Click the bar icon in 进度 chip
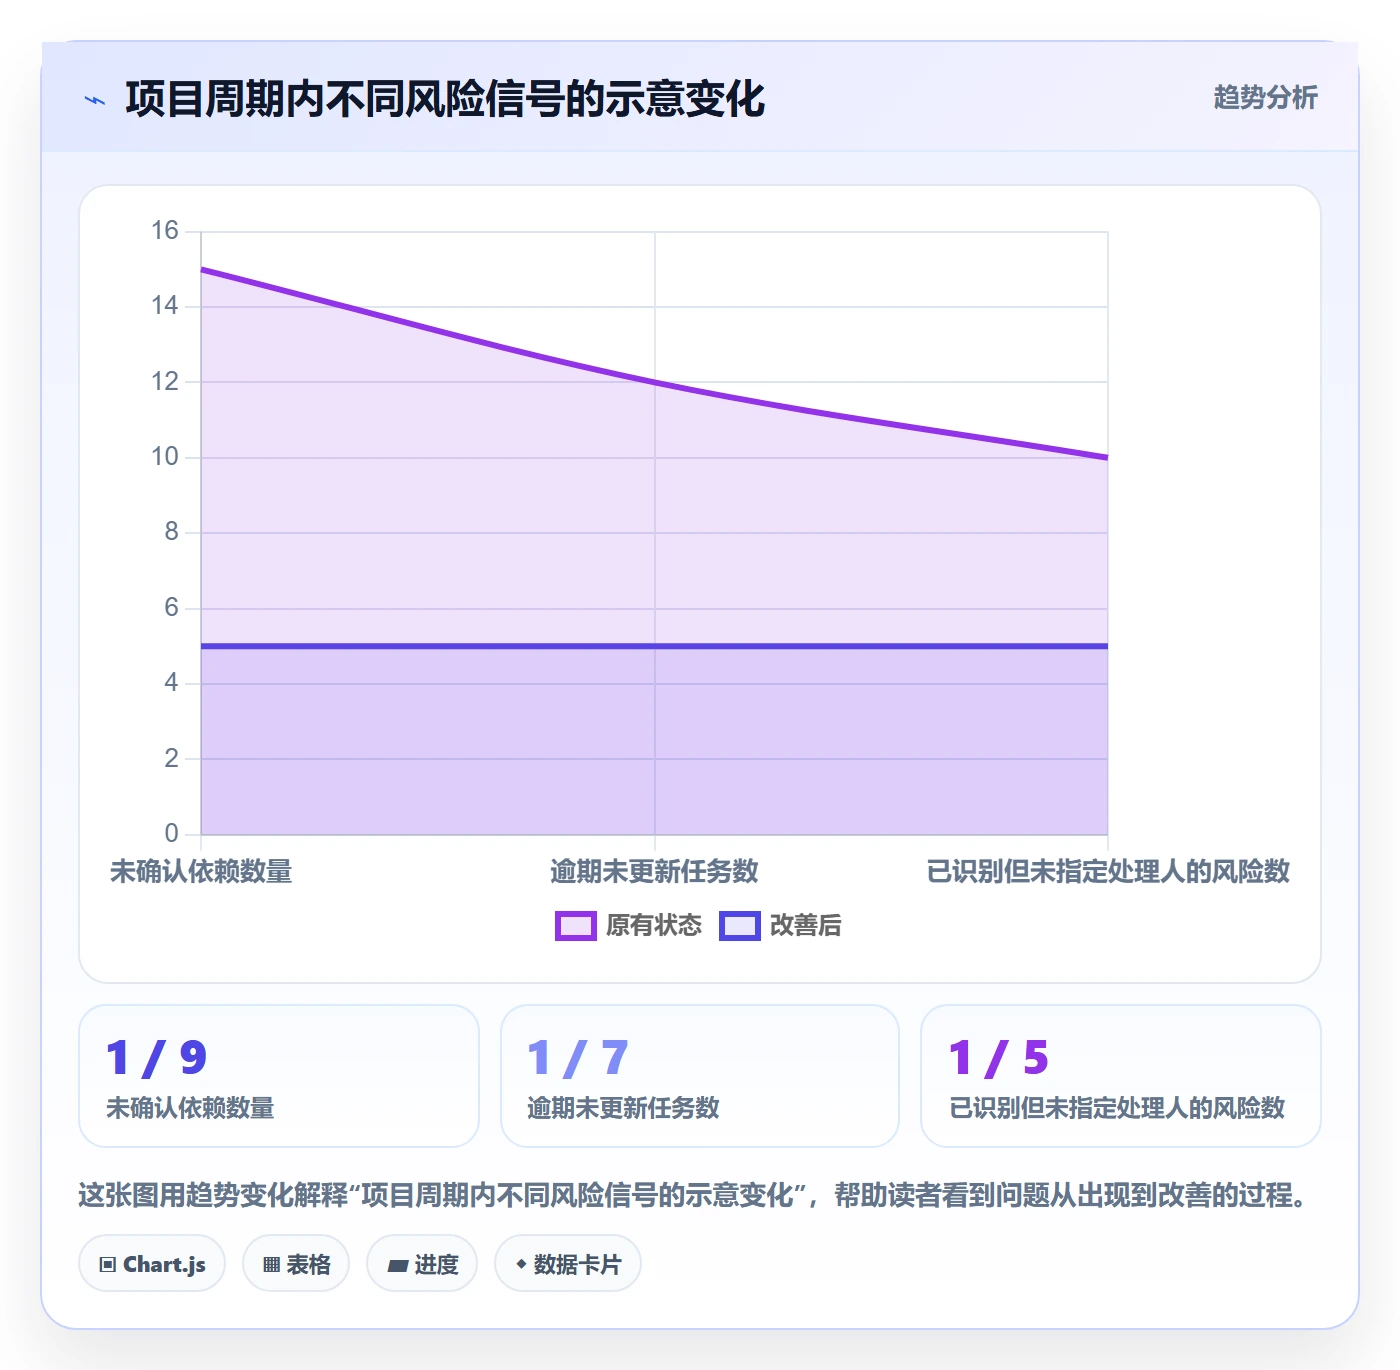The image size is (1400, 1370). [x=397, y=1266]
